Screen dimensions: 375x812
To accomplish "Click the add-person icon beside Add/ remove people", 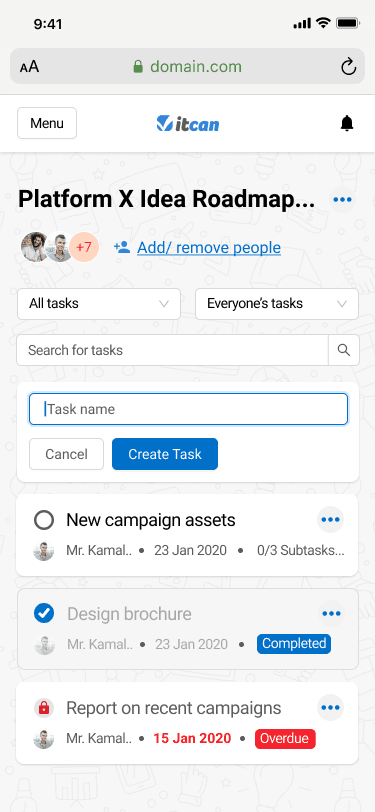I will tap(122, 247).
